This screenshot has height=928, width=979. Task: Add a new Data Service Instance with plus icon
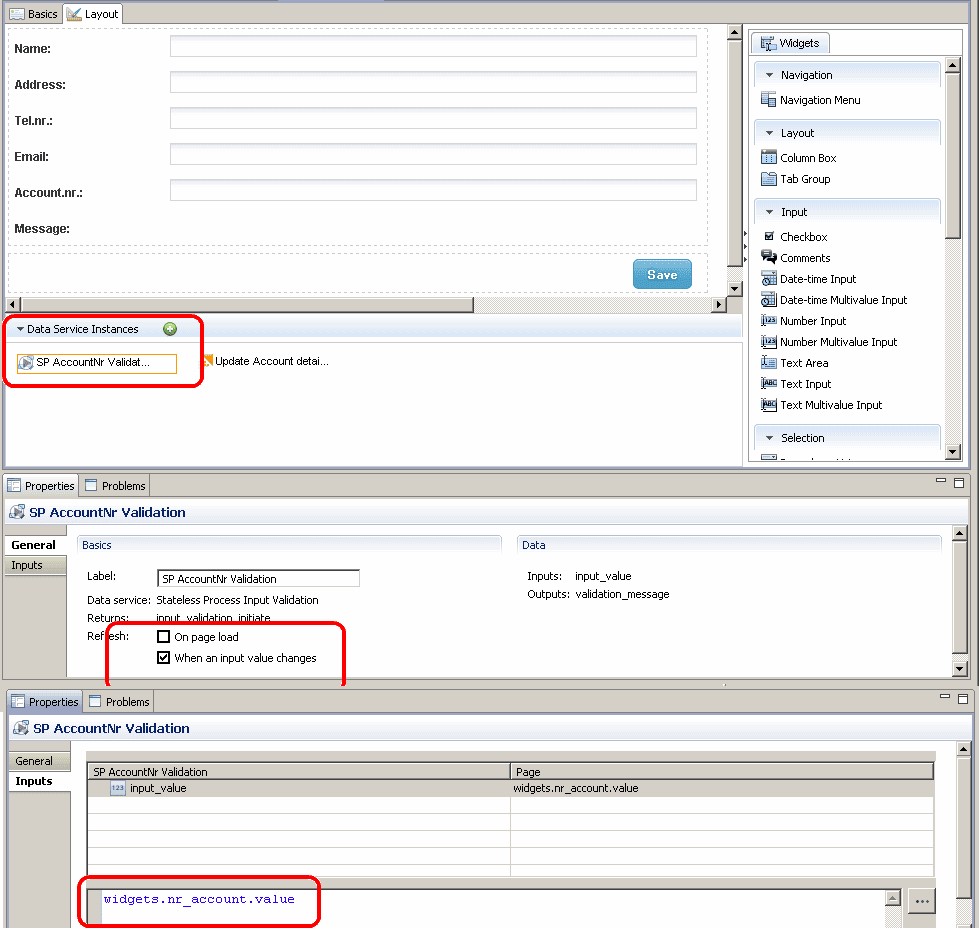click(x=170, y=329)
